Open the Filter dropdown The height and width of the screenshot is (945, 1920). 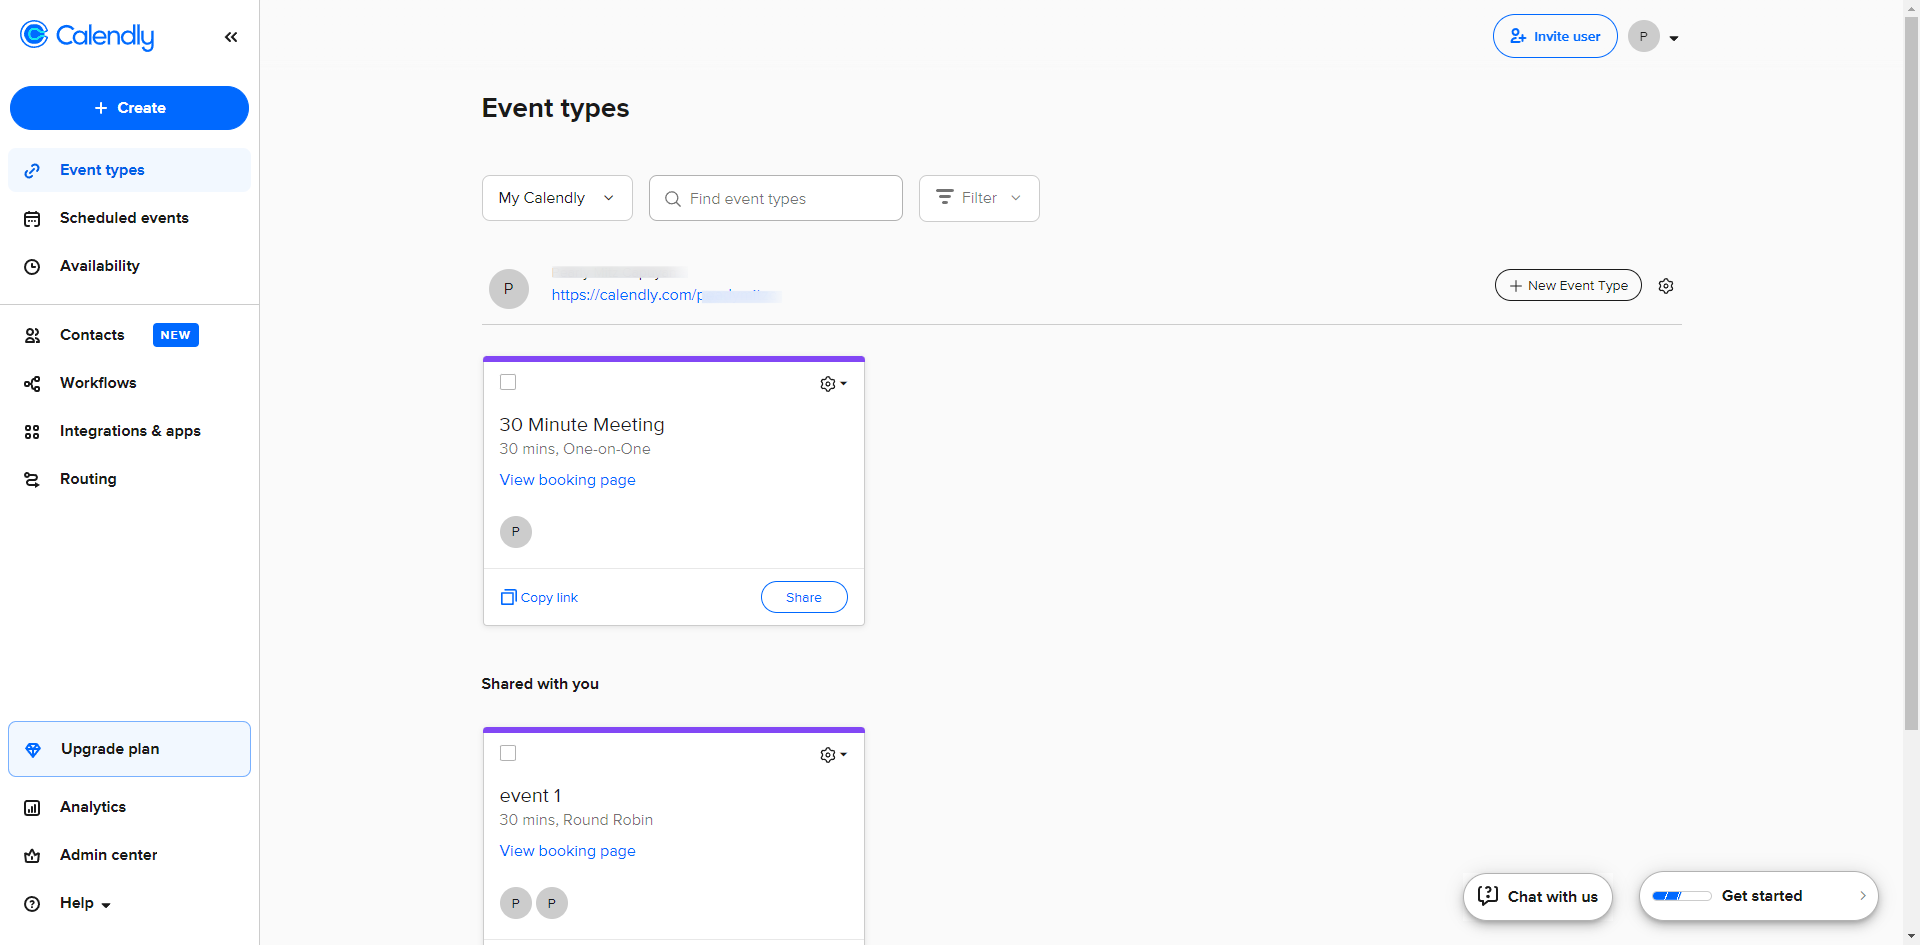point(979,198)
